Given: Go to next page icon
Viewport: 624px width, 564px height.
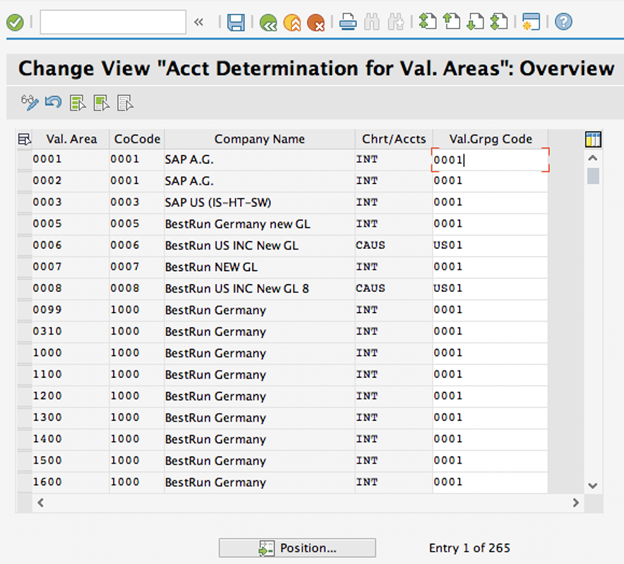Looking at the screenshot, I should (x=476, y=21).
